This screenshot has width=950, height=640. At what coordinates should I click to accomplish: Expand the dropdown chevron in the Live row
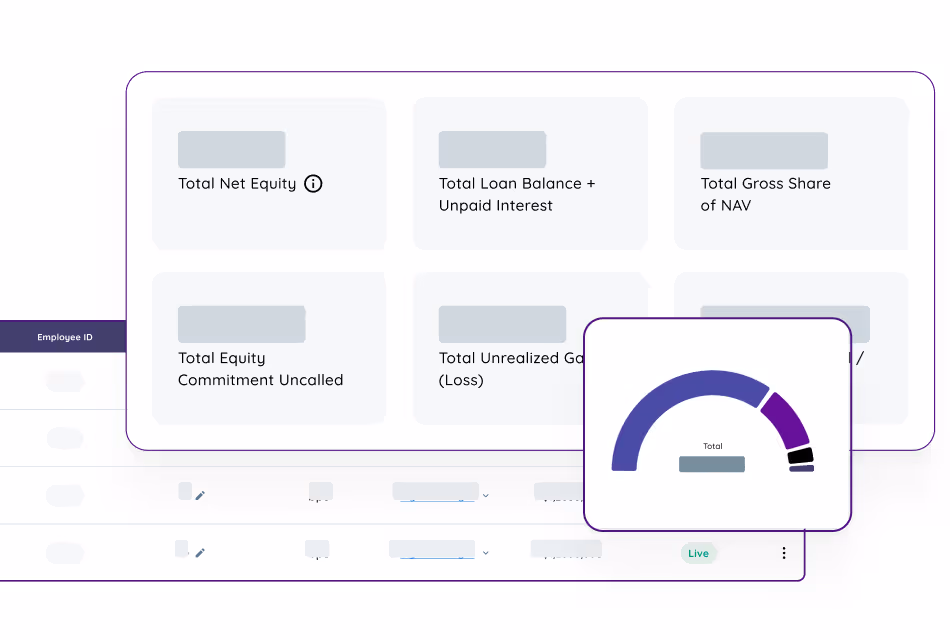pyautogui.click(x=485, y=553)
